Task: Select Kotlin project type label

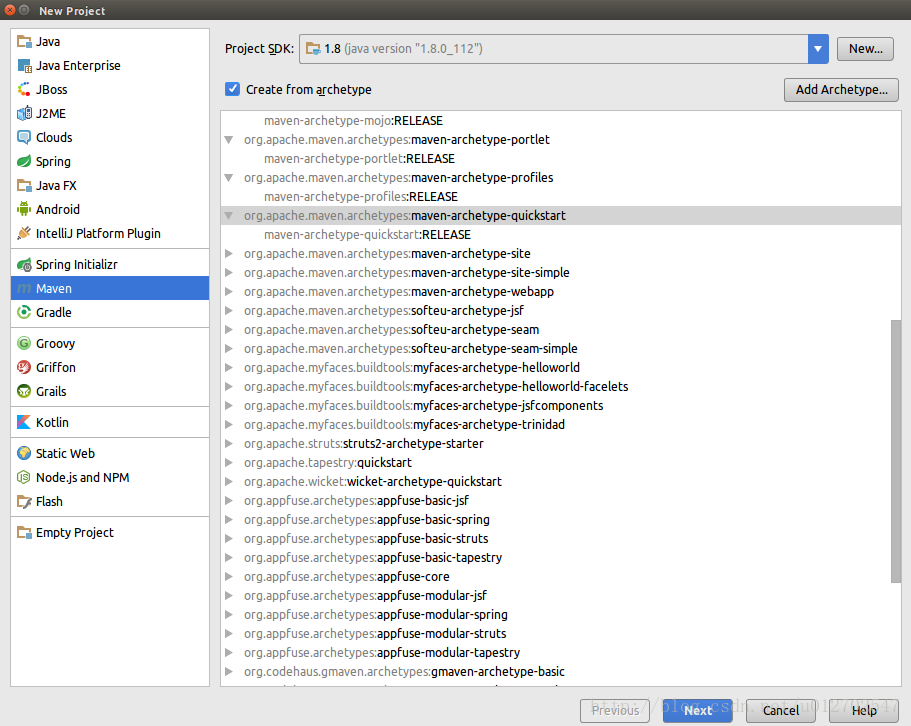Action: coord(52,422)
